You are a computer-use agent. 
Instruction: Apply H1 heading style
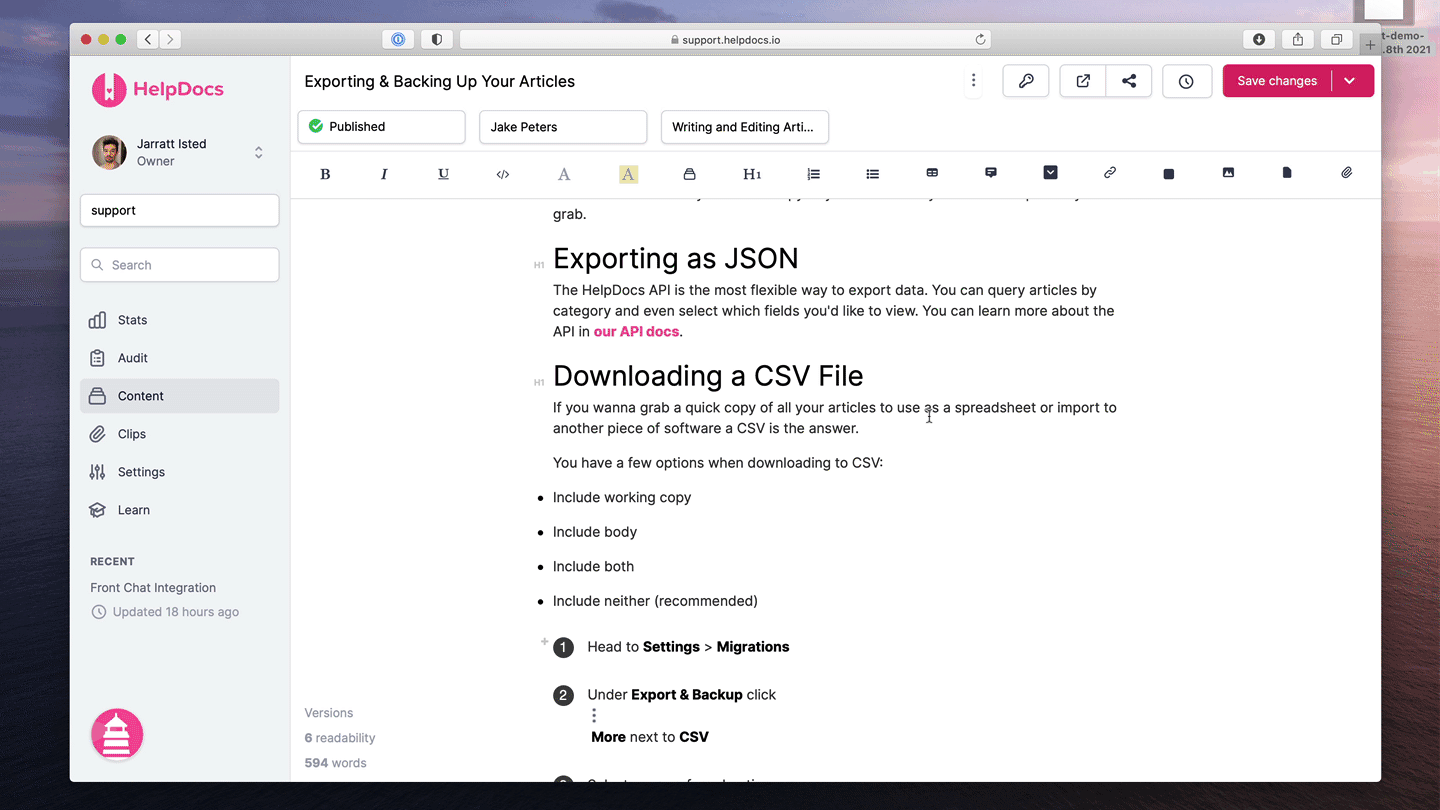point(752,174)
